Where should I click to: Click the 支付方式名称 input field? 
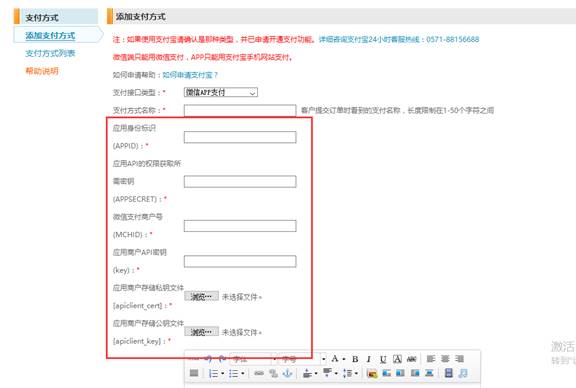[x=240, y=110]
